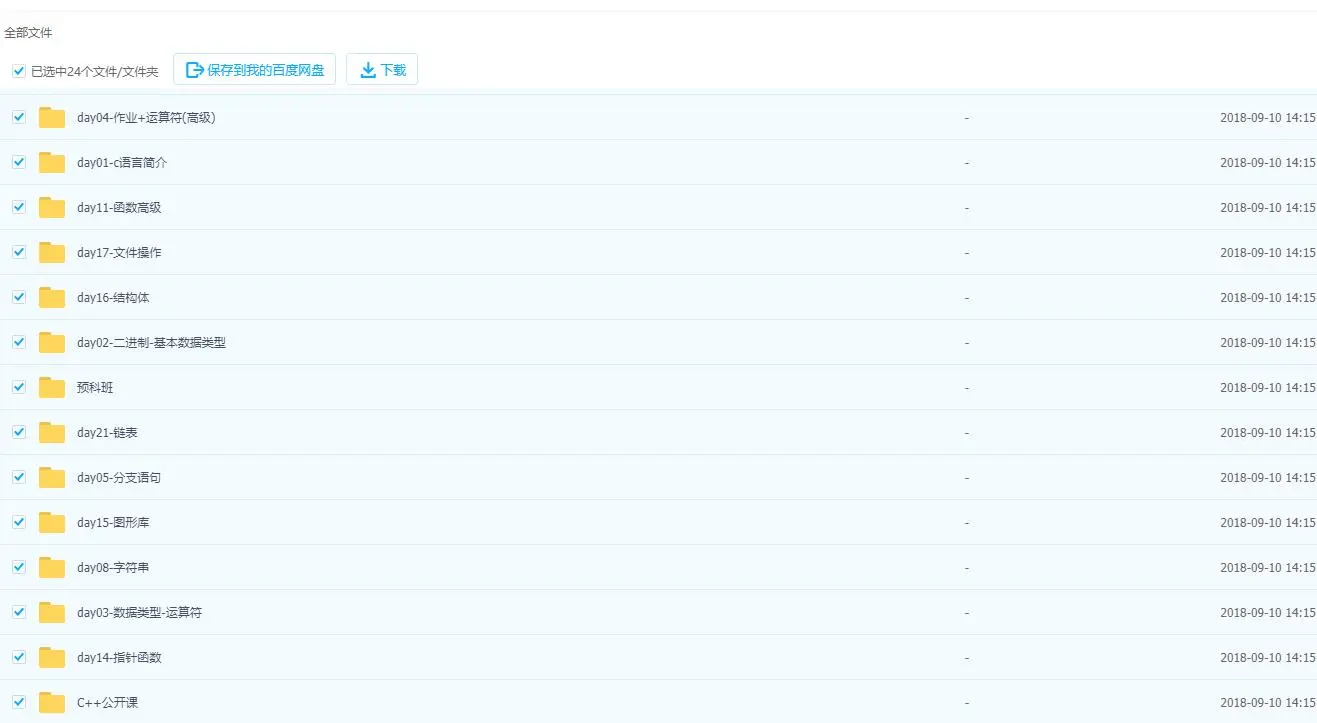Screen dimensions: 1317x723
Task: Click the folder icon for day01-c语言简介
Action: [52, 162]
